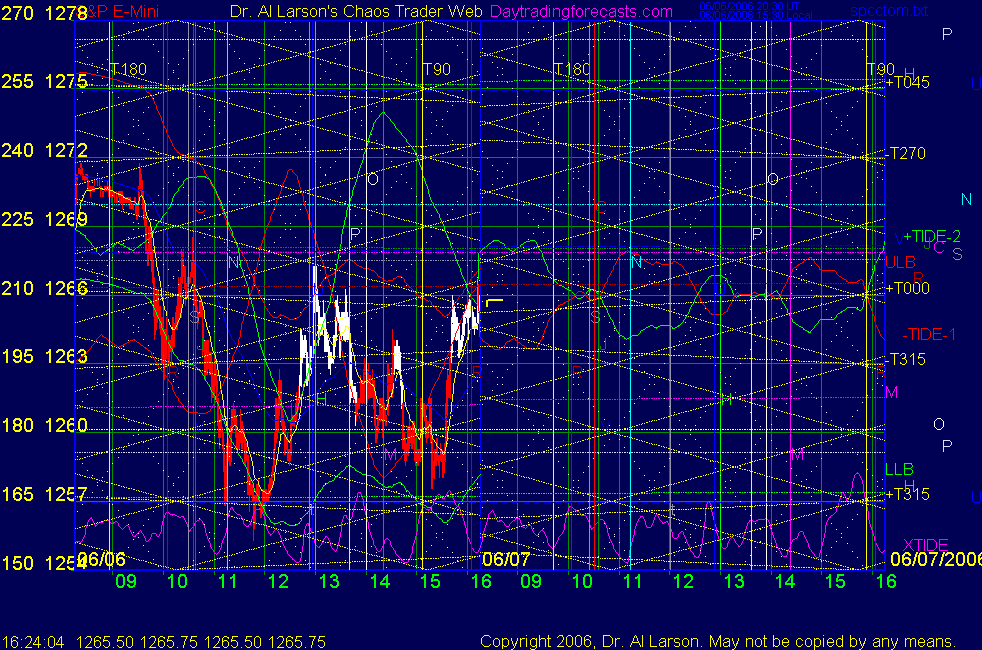The height and width of the screenshot is (650, 982).
Task: Click the "240 1272" price axis label
Action: (x=44, y=151)
